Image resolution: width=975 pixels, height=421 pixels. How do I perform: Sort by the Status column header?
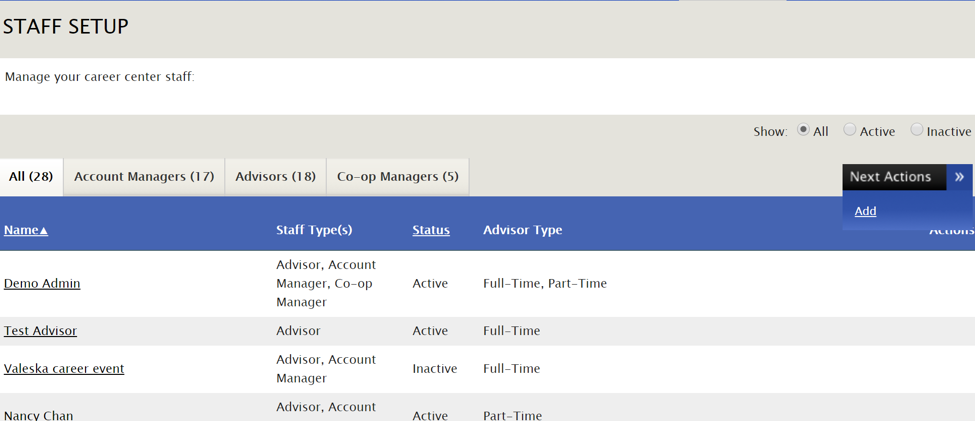(x=431, y=230)
